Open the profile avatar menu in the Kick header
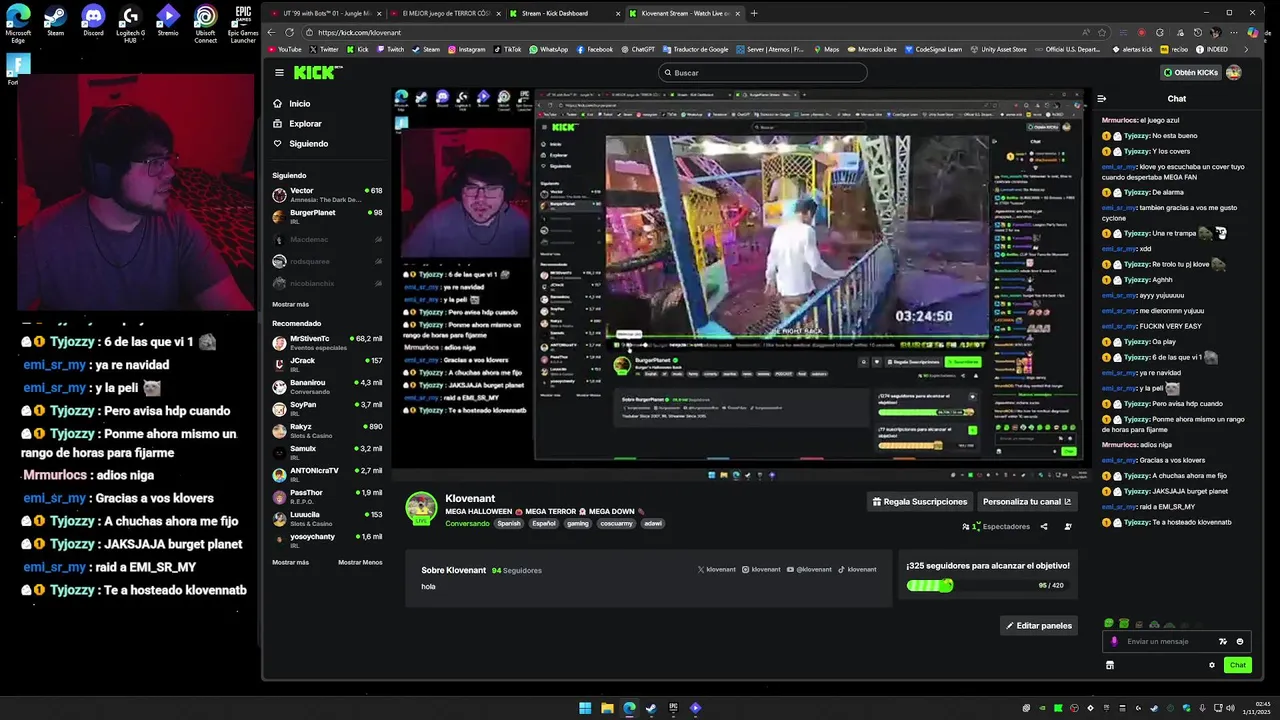The height and width of the screenshot is (720, 1280). point(1234,73)
